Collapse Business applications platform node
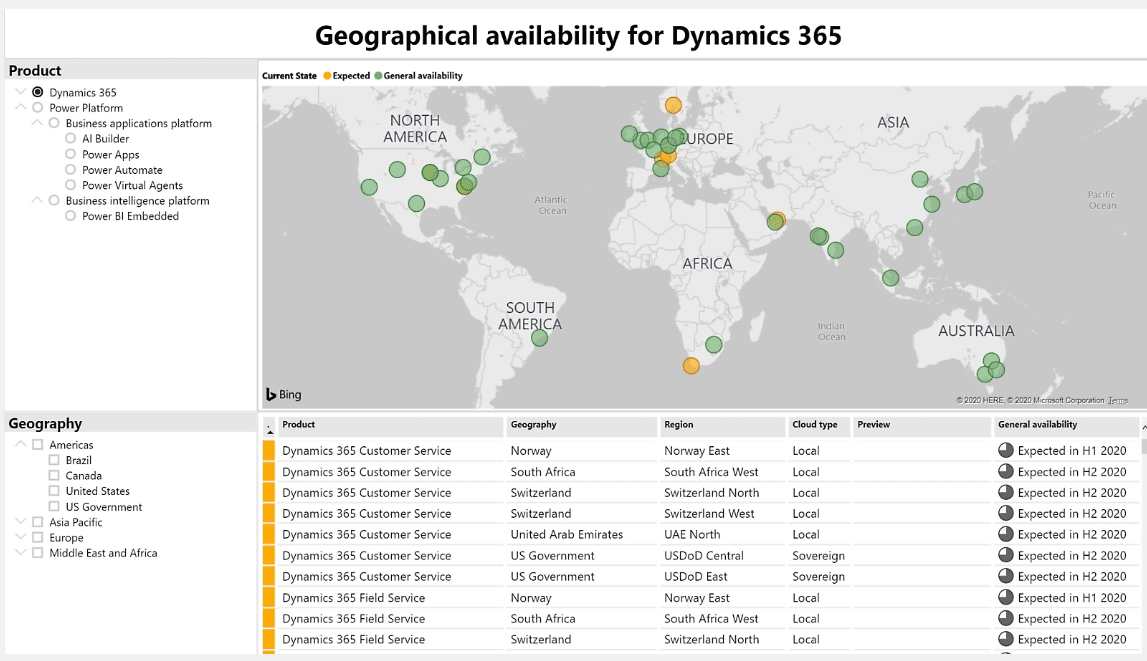This screenshot has height=661, width=1147. 37,122
